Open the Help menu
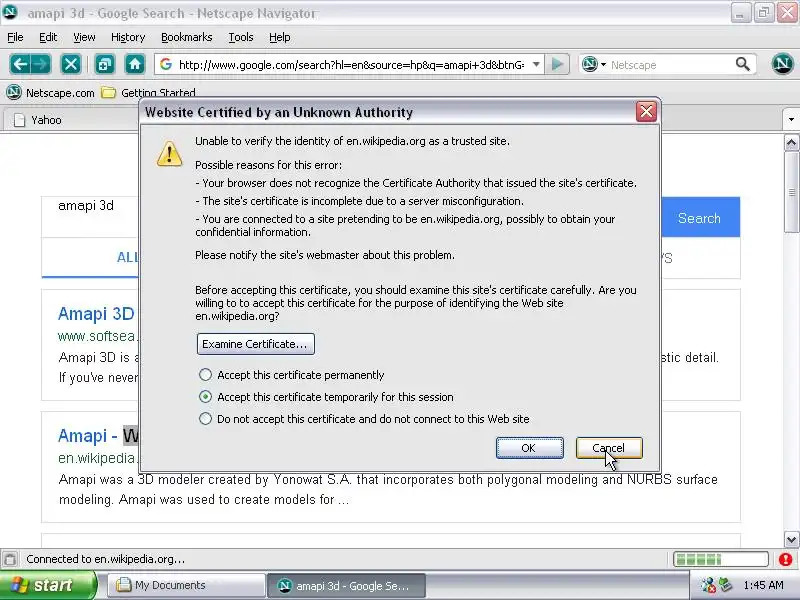 click(x=280, y=37)
